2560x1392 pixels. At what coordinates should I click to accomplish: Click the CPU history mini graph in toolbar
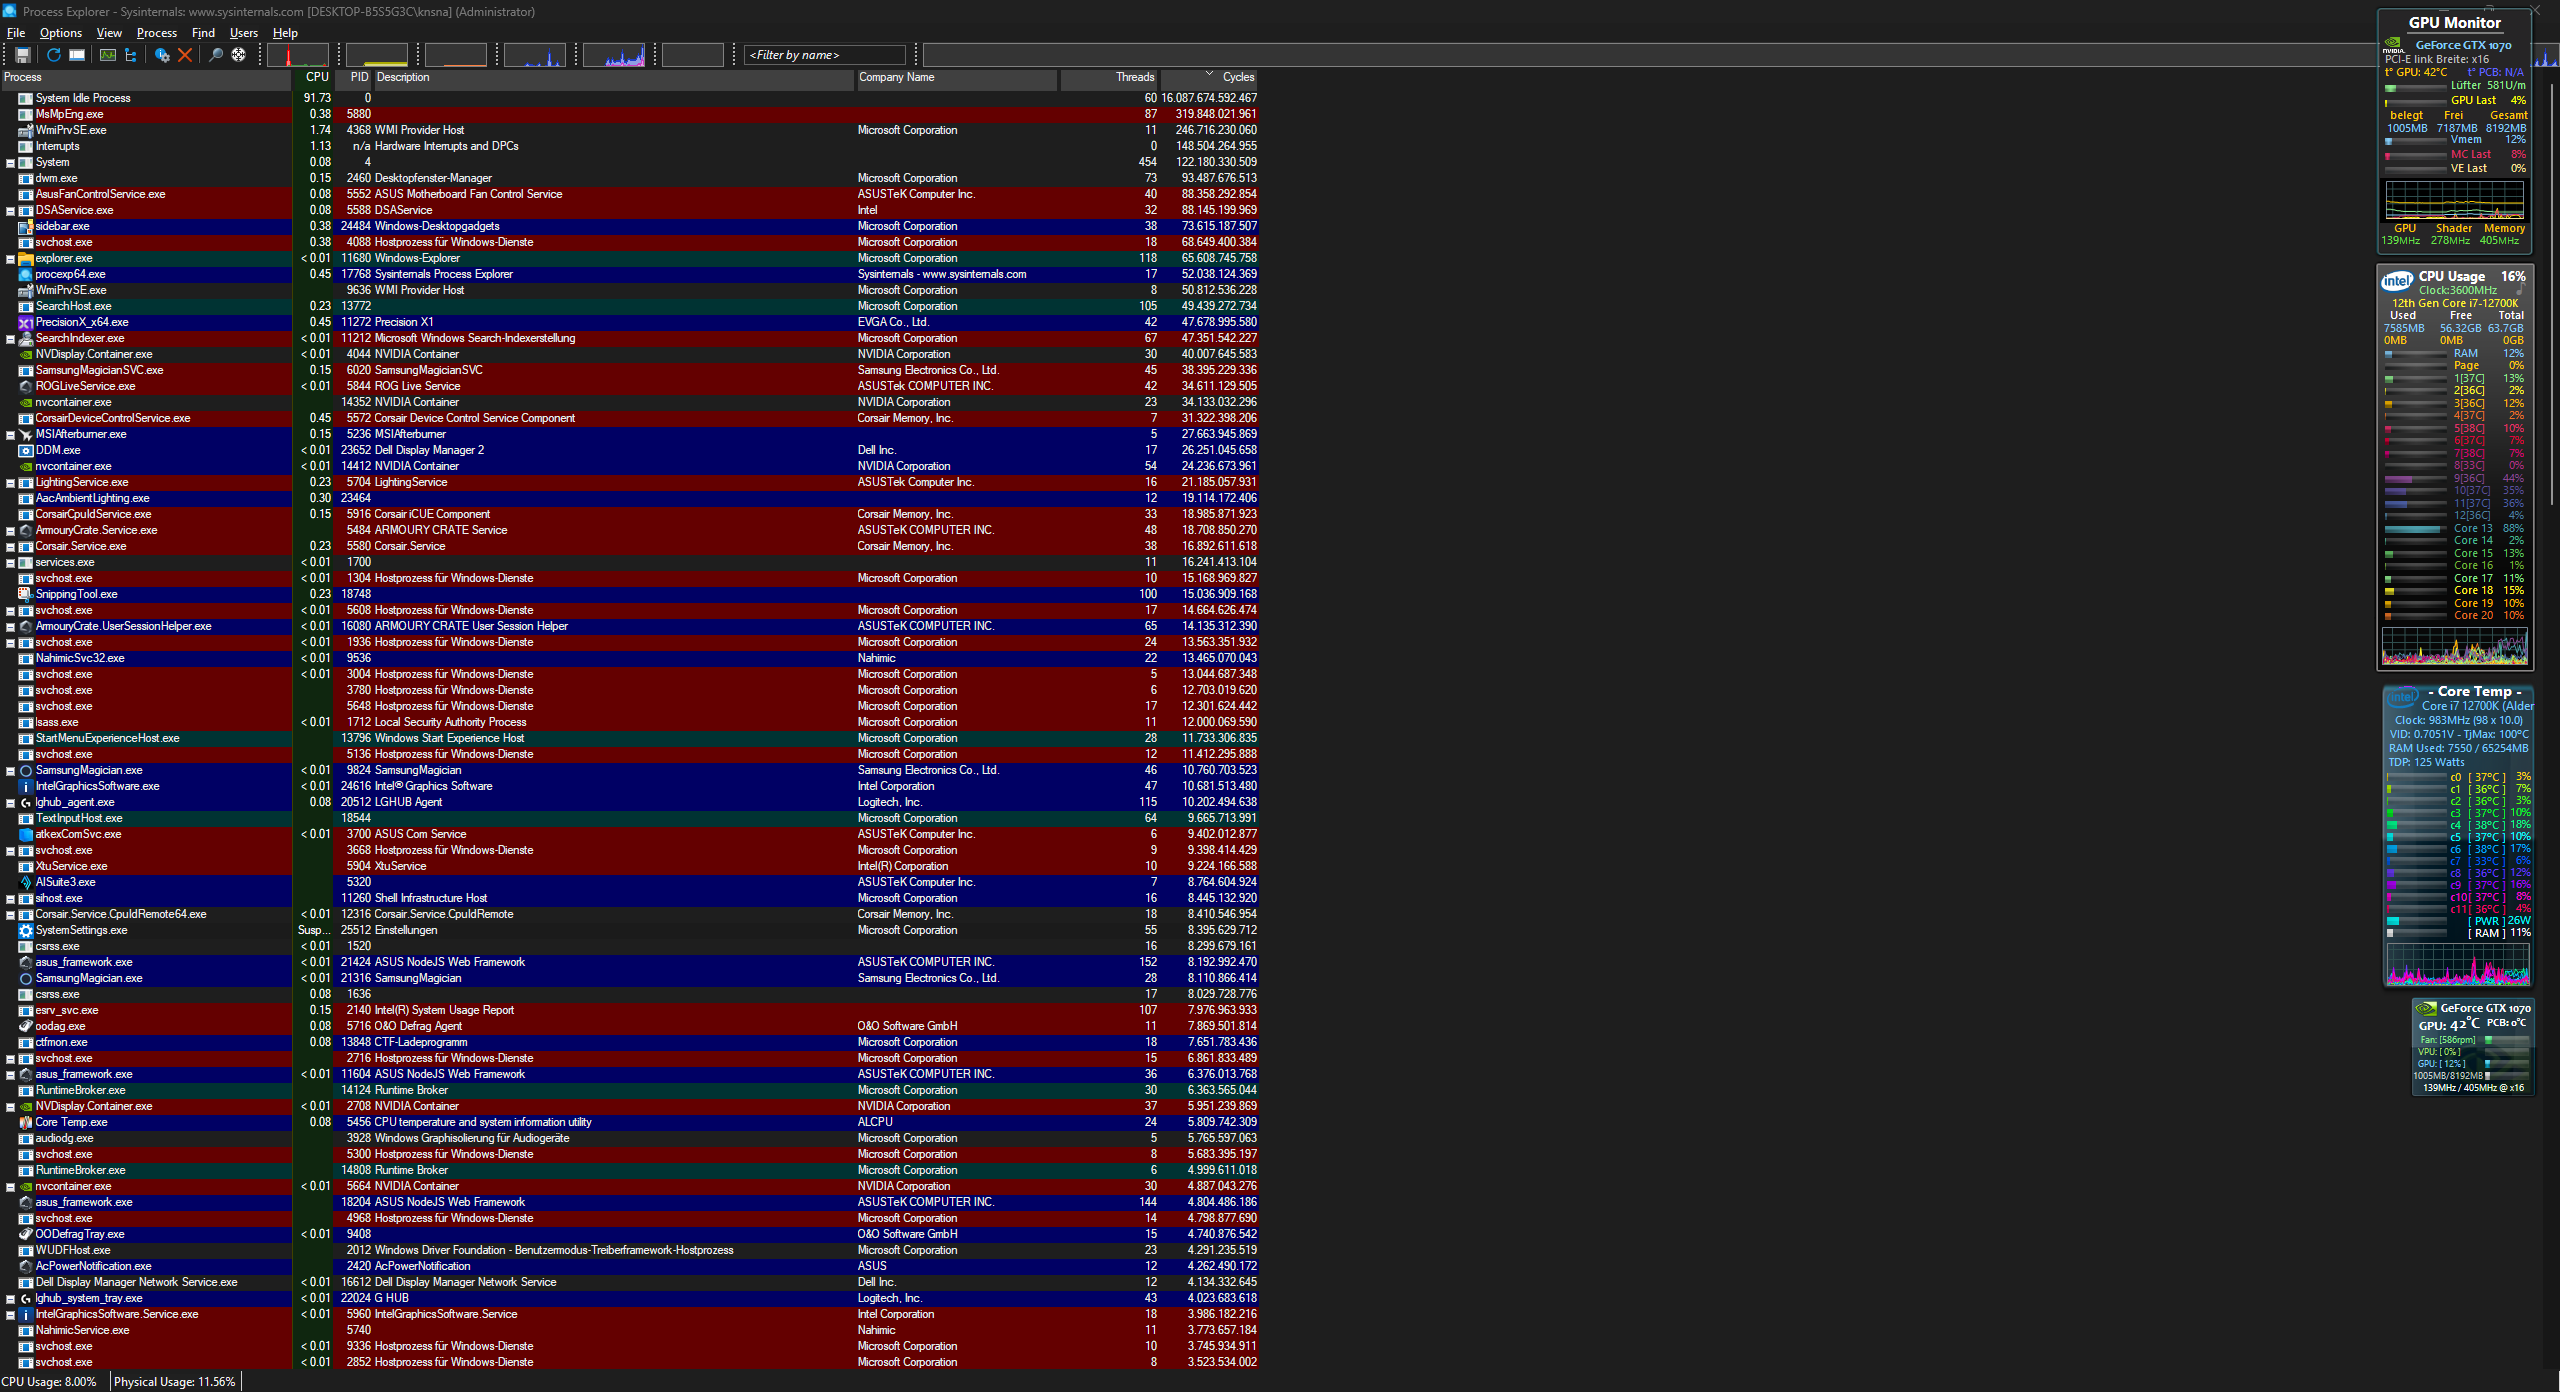point(297,55)
